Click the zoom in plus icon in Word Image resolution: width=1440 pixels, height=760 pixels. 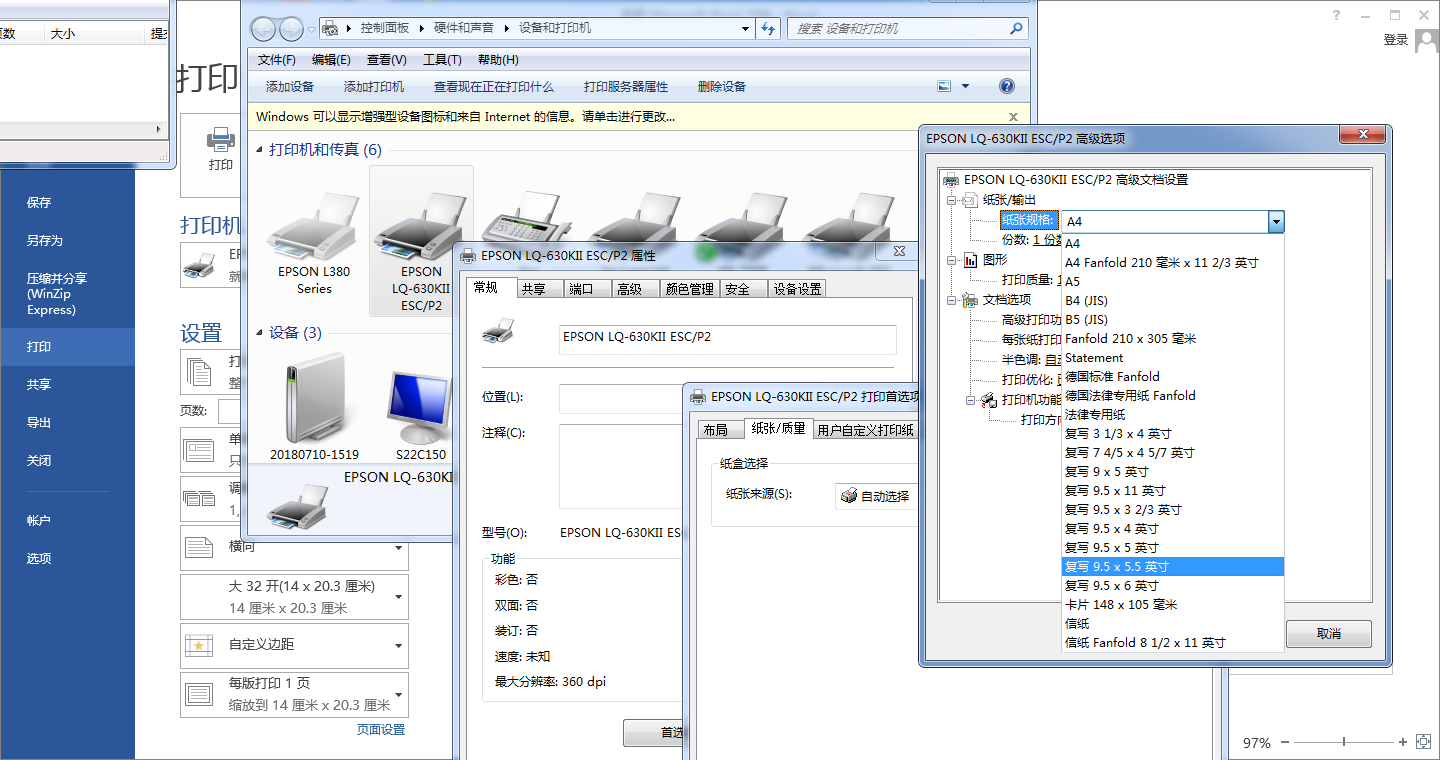point(1404,742)
